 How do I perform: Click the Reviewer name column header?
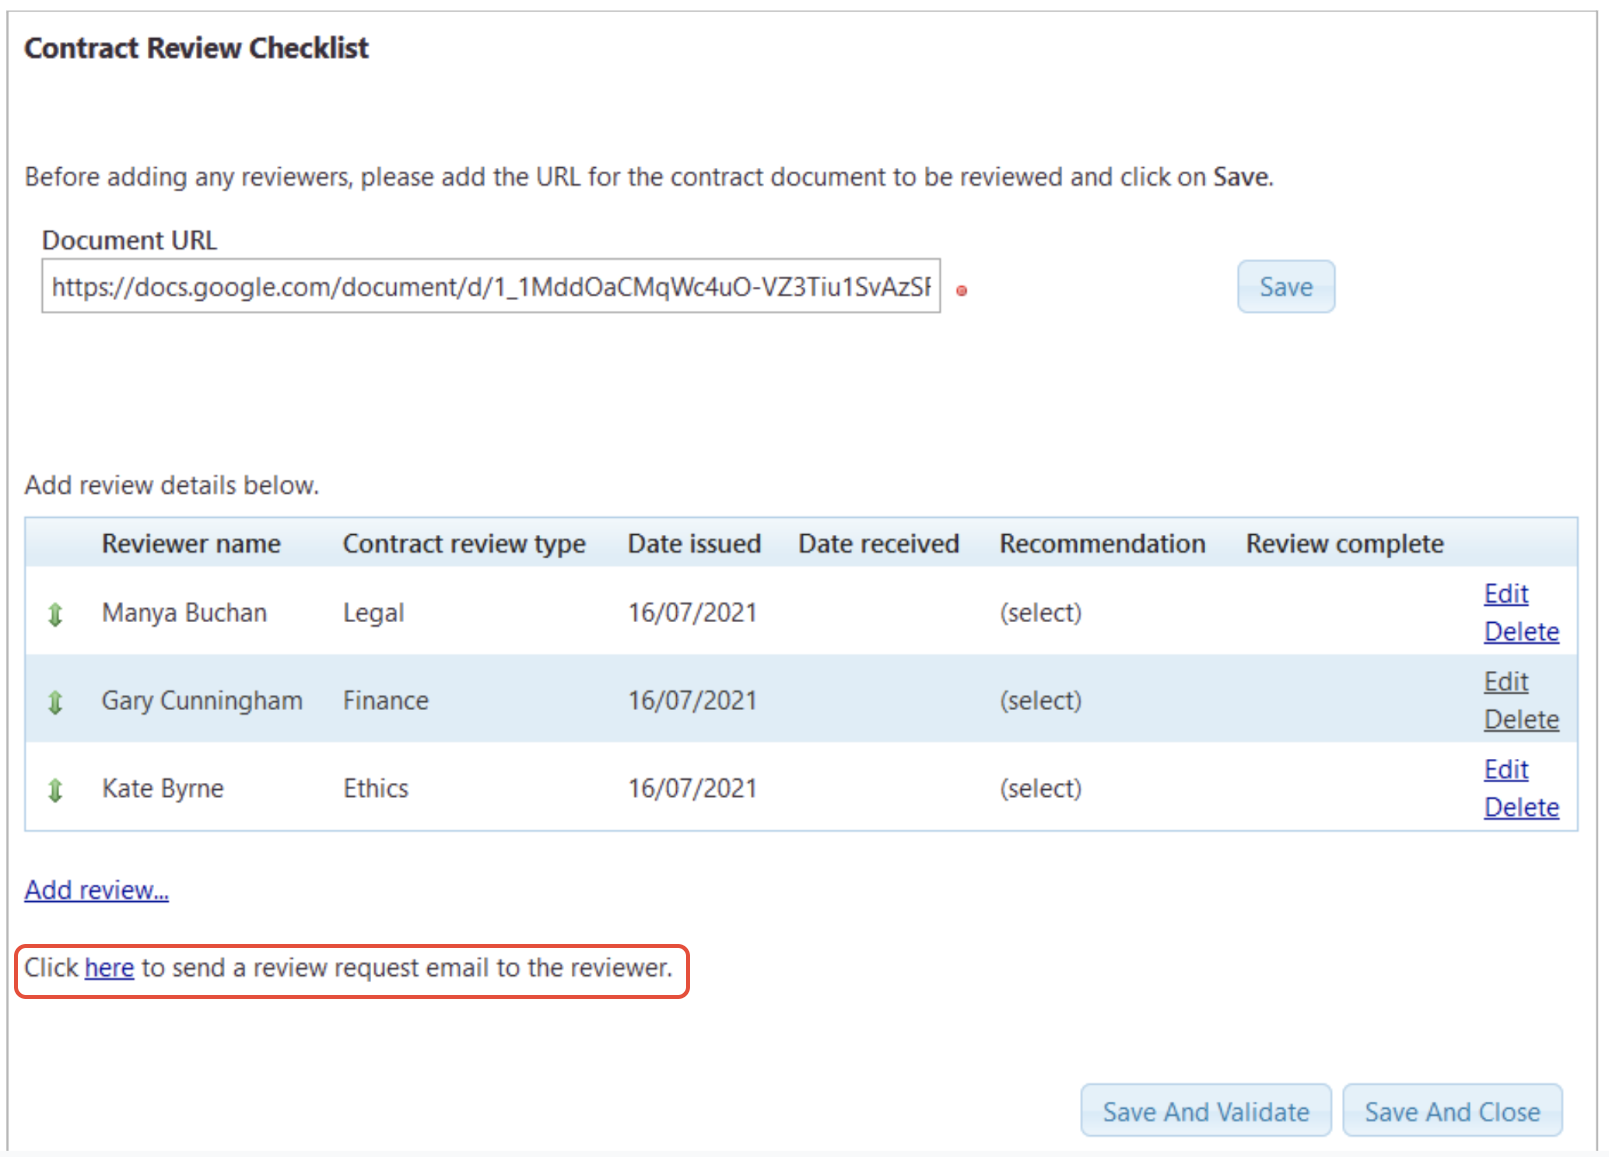pyautogui.click(x=191, y=544)
